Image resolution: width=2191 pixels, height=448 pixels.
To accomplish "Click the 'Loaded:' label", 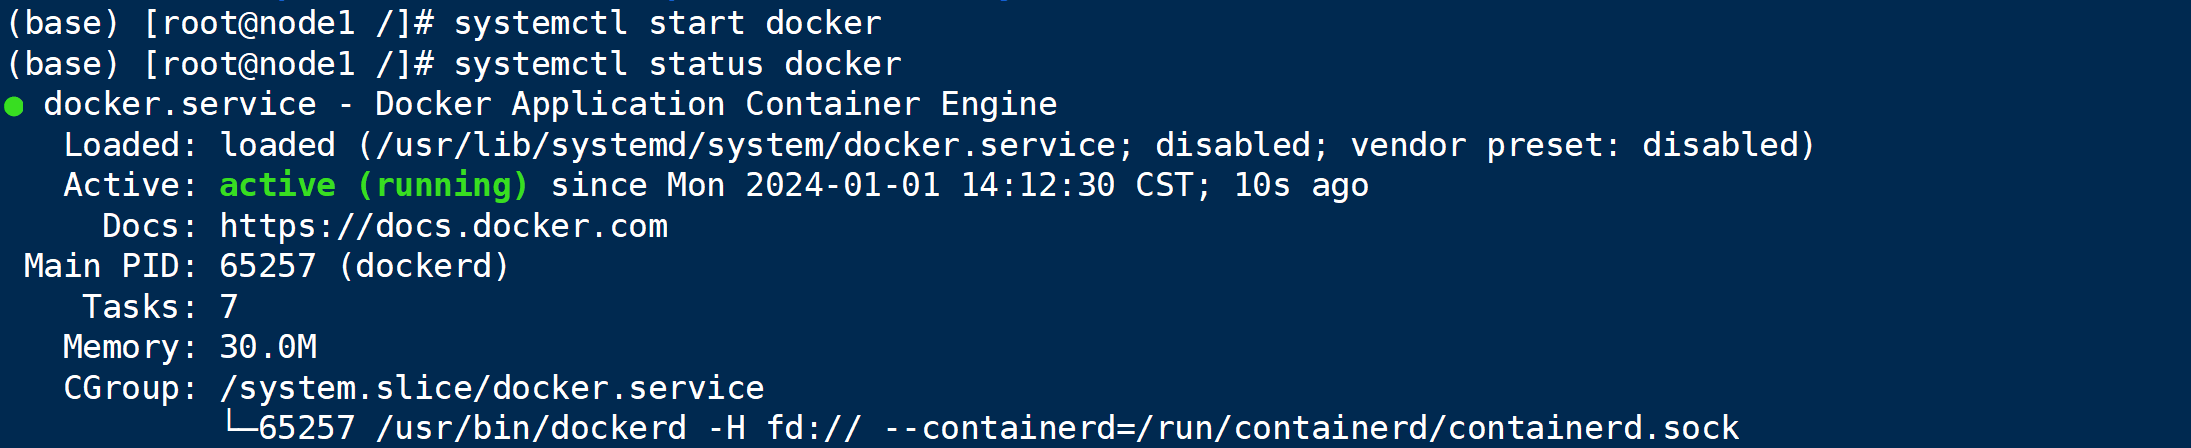I will click(x=130, y=145).
